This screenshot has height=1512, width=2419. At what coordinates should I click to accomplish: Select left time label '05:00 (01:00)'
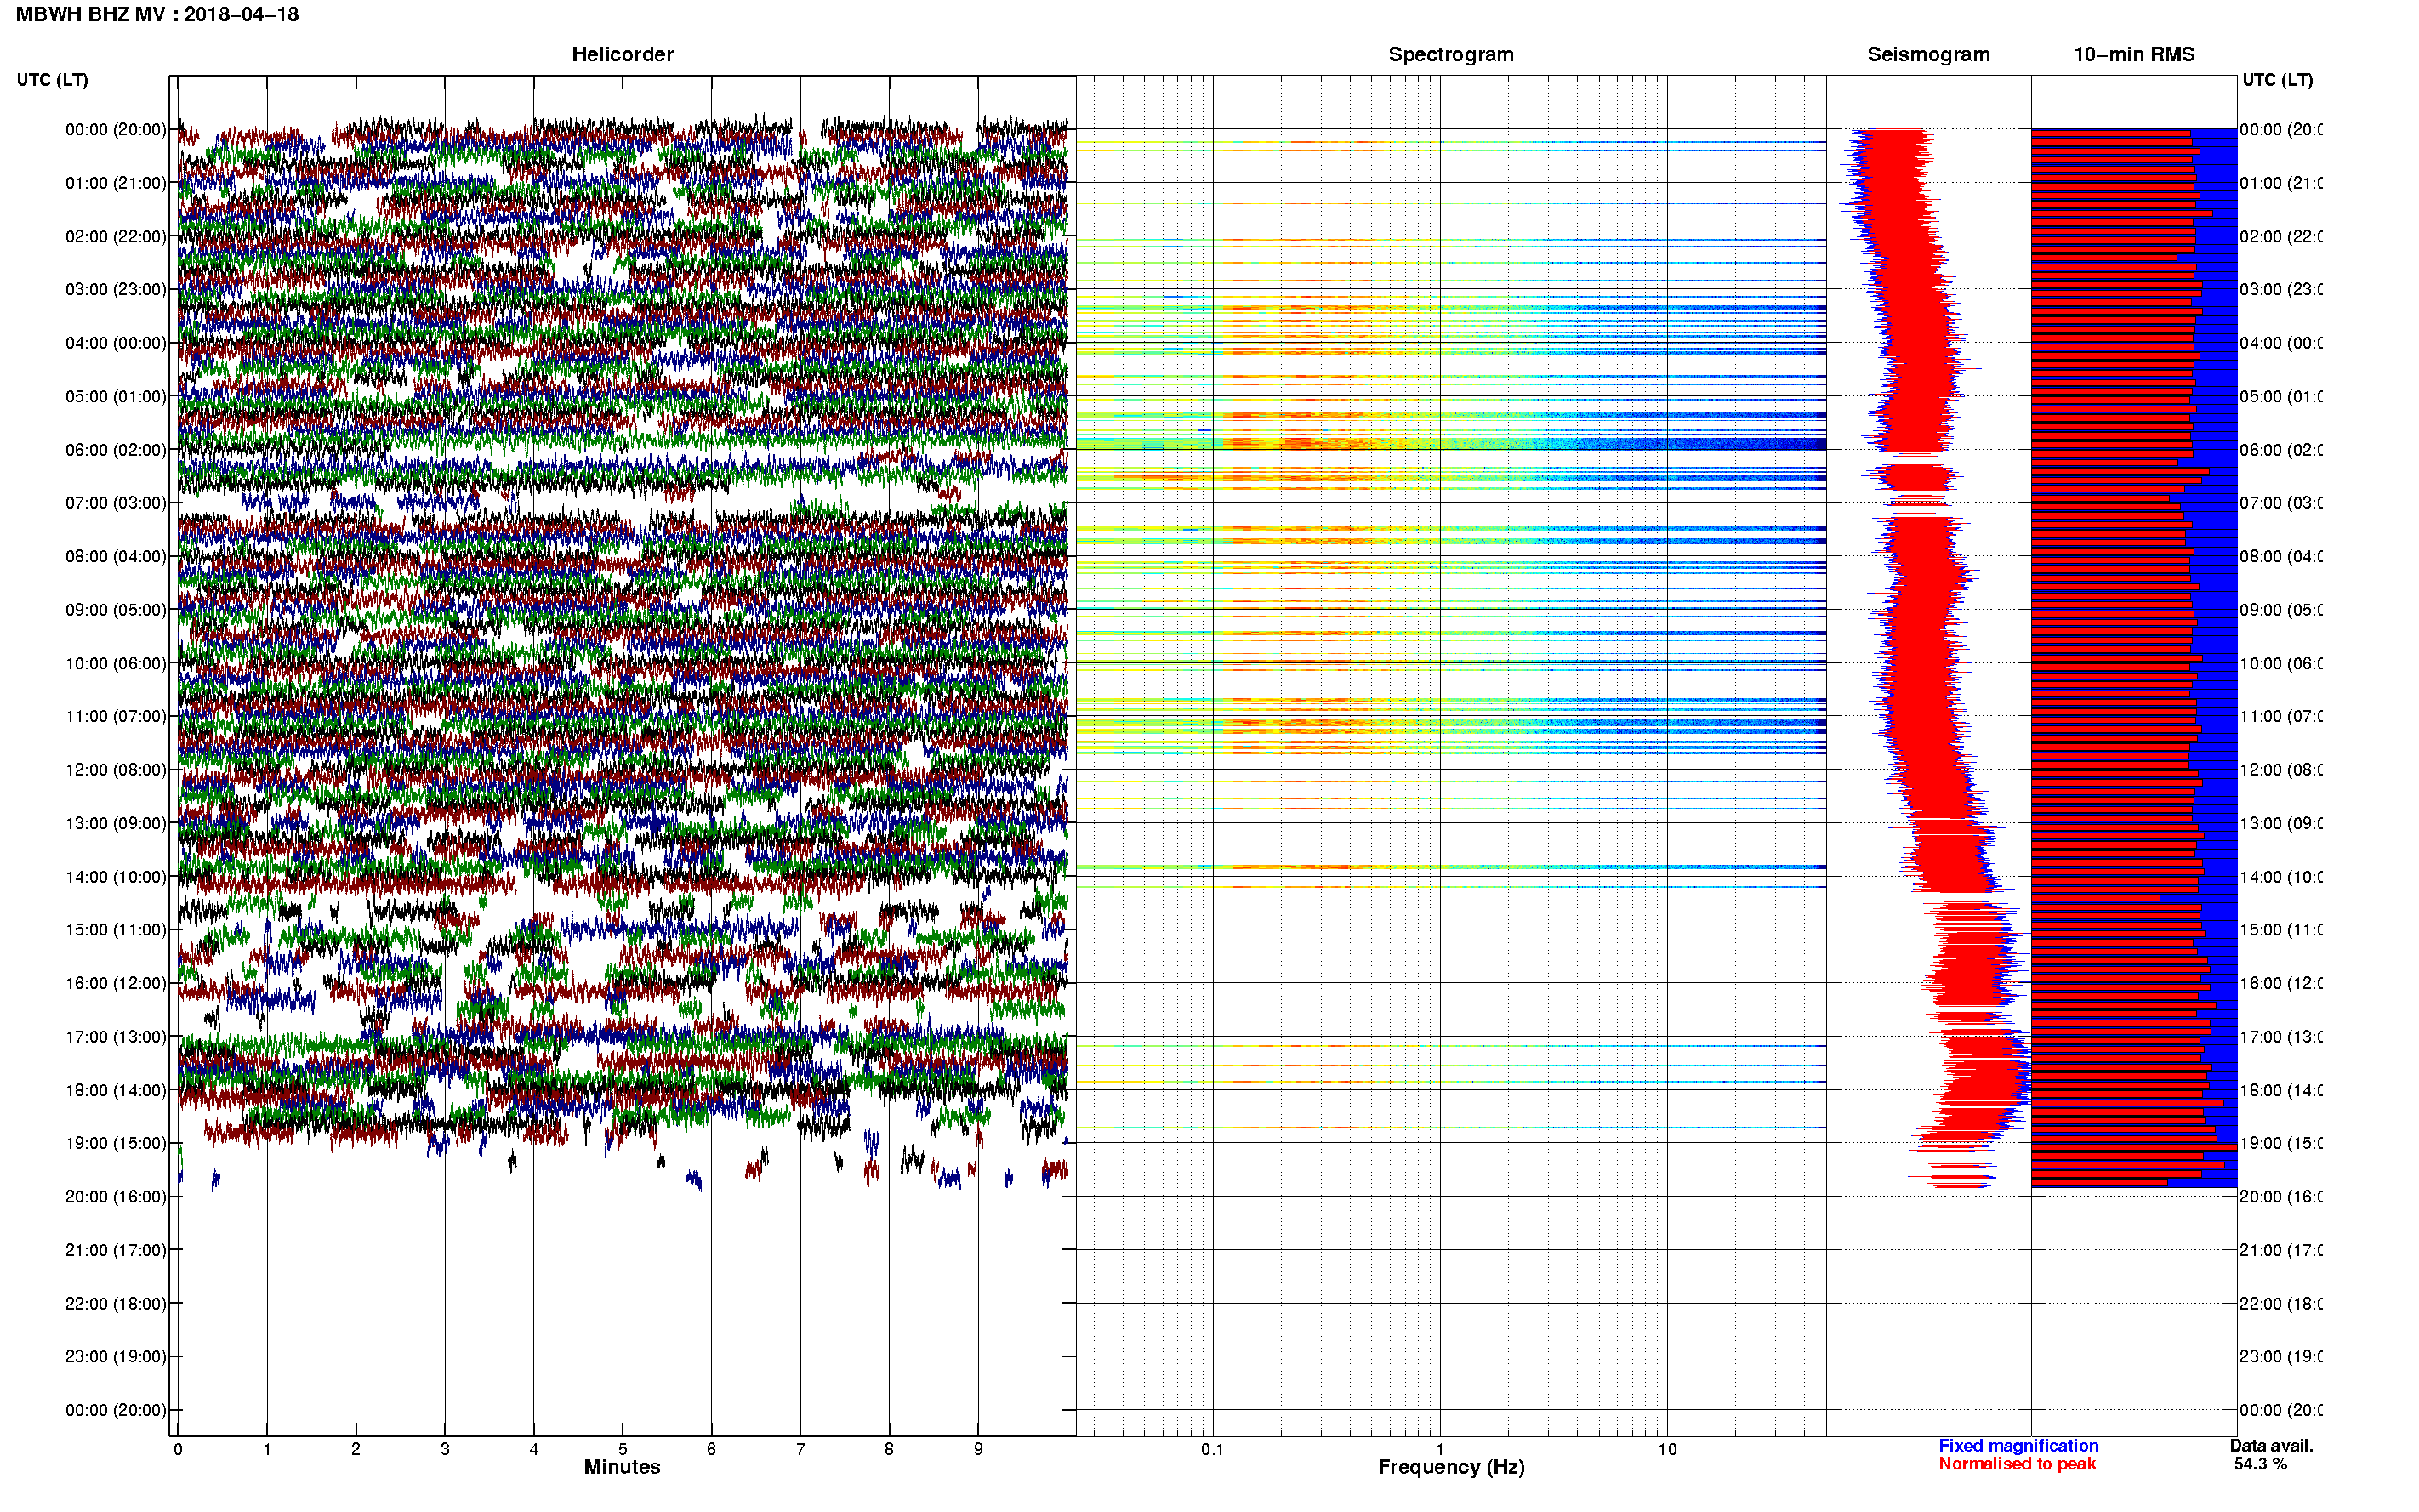tap(116, 397)
